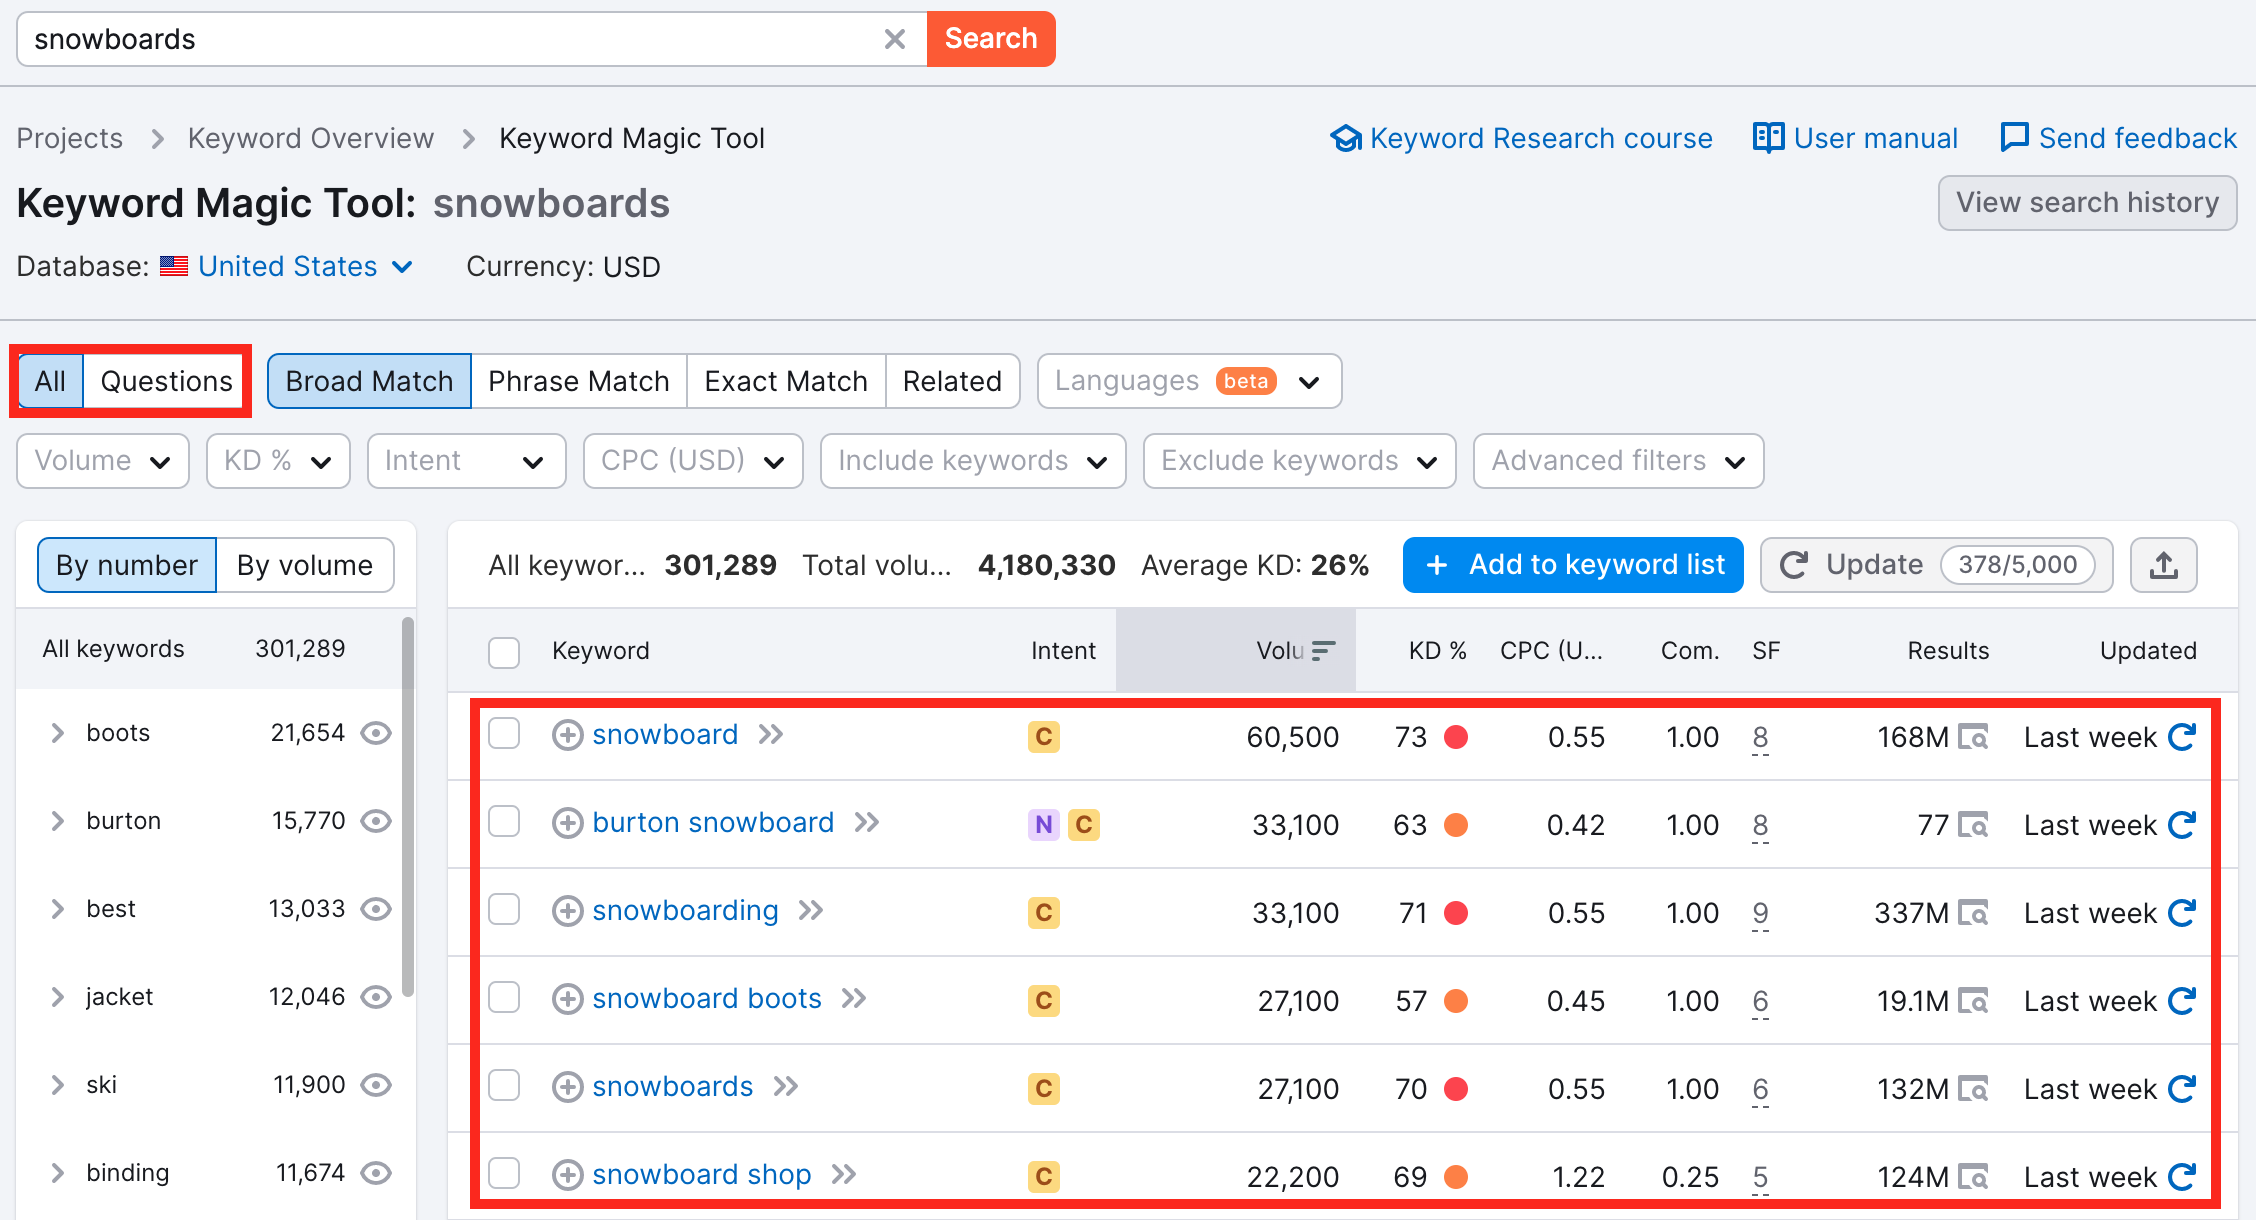This screenshot has width=2256, height=1220.
Task: Click the export upload icon button
Action: 2163,565
